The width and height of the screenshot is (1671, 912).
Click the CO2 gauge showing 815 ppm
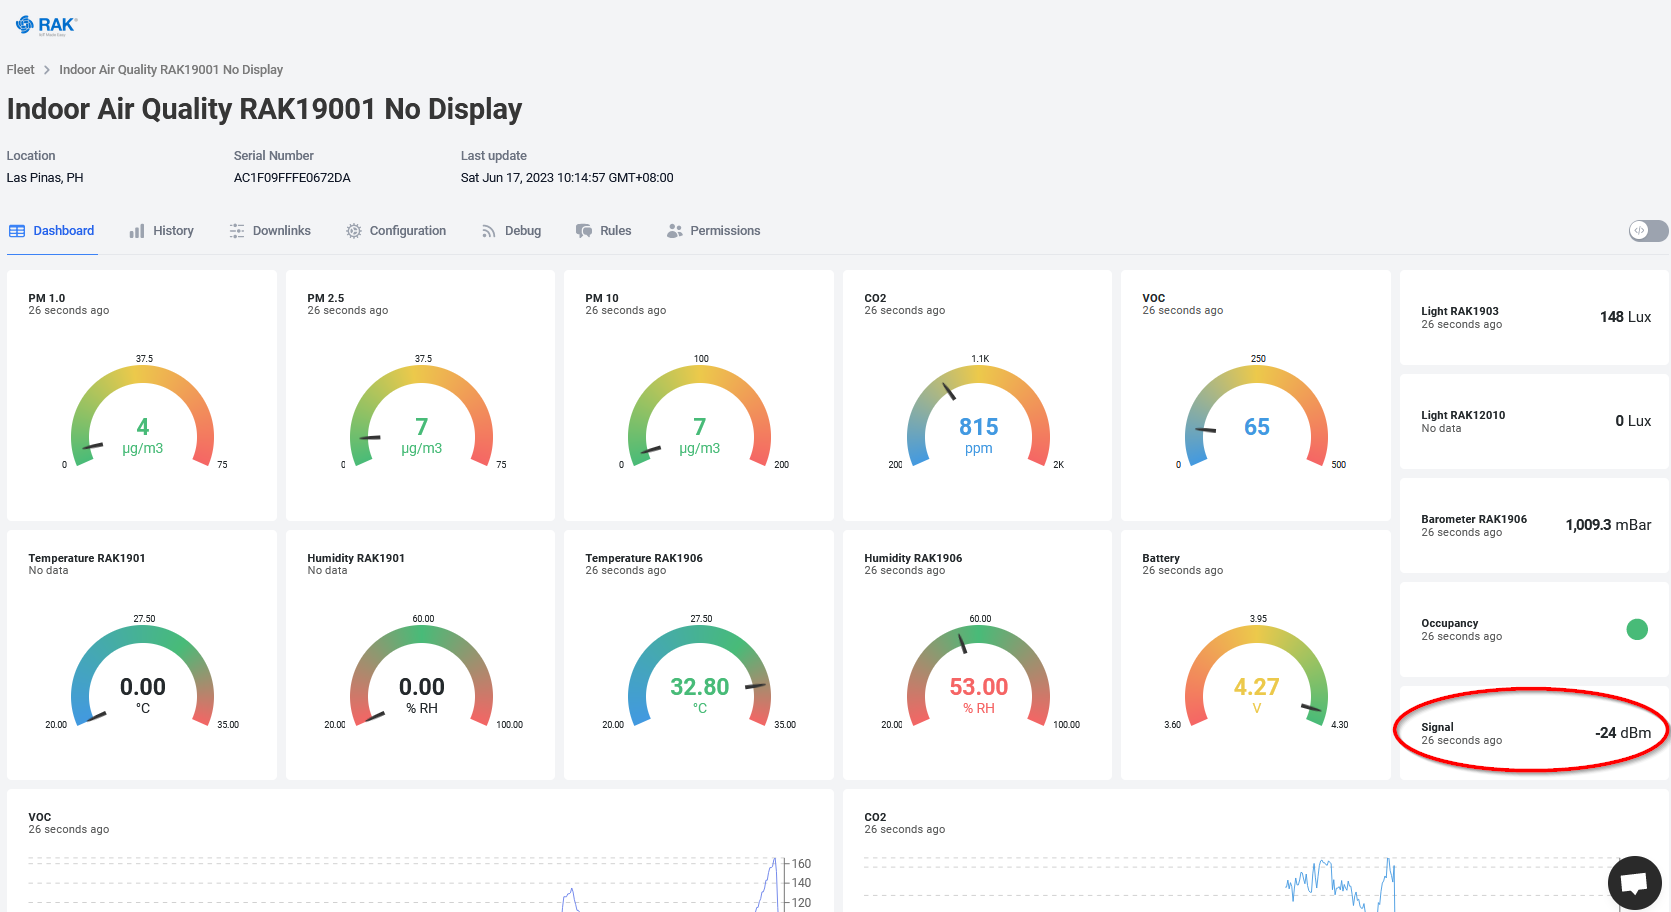978,420
